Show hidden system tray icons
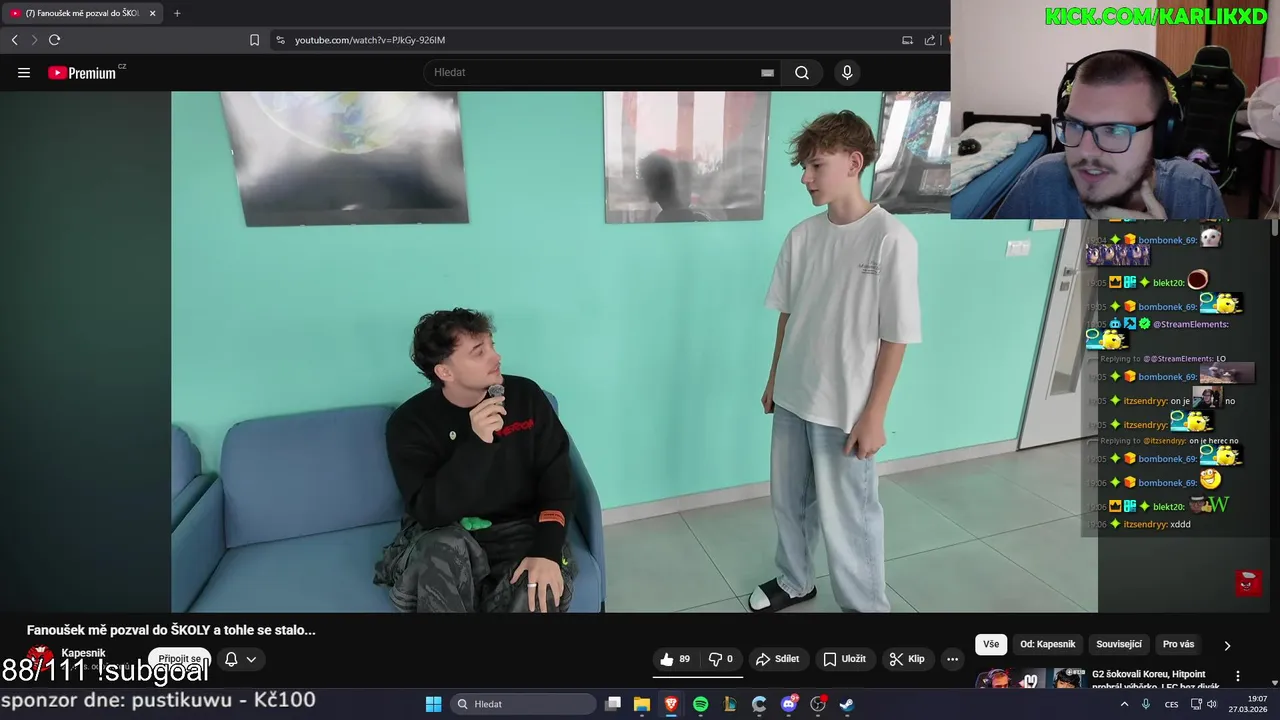Viewport: 1280px width, 720px height. point(1124,704)
